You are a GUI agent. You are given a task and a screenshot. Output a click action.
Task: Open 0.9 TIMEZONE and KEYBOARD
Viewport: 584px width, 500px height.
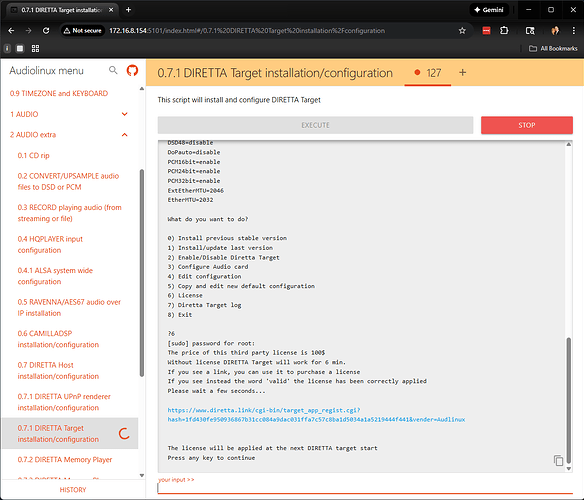[59, 93]
